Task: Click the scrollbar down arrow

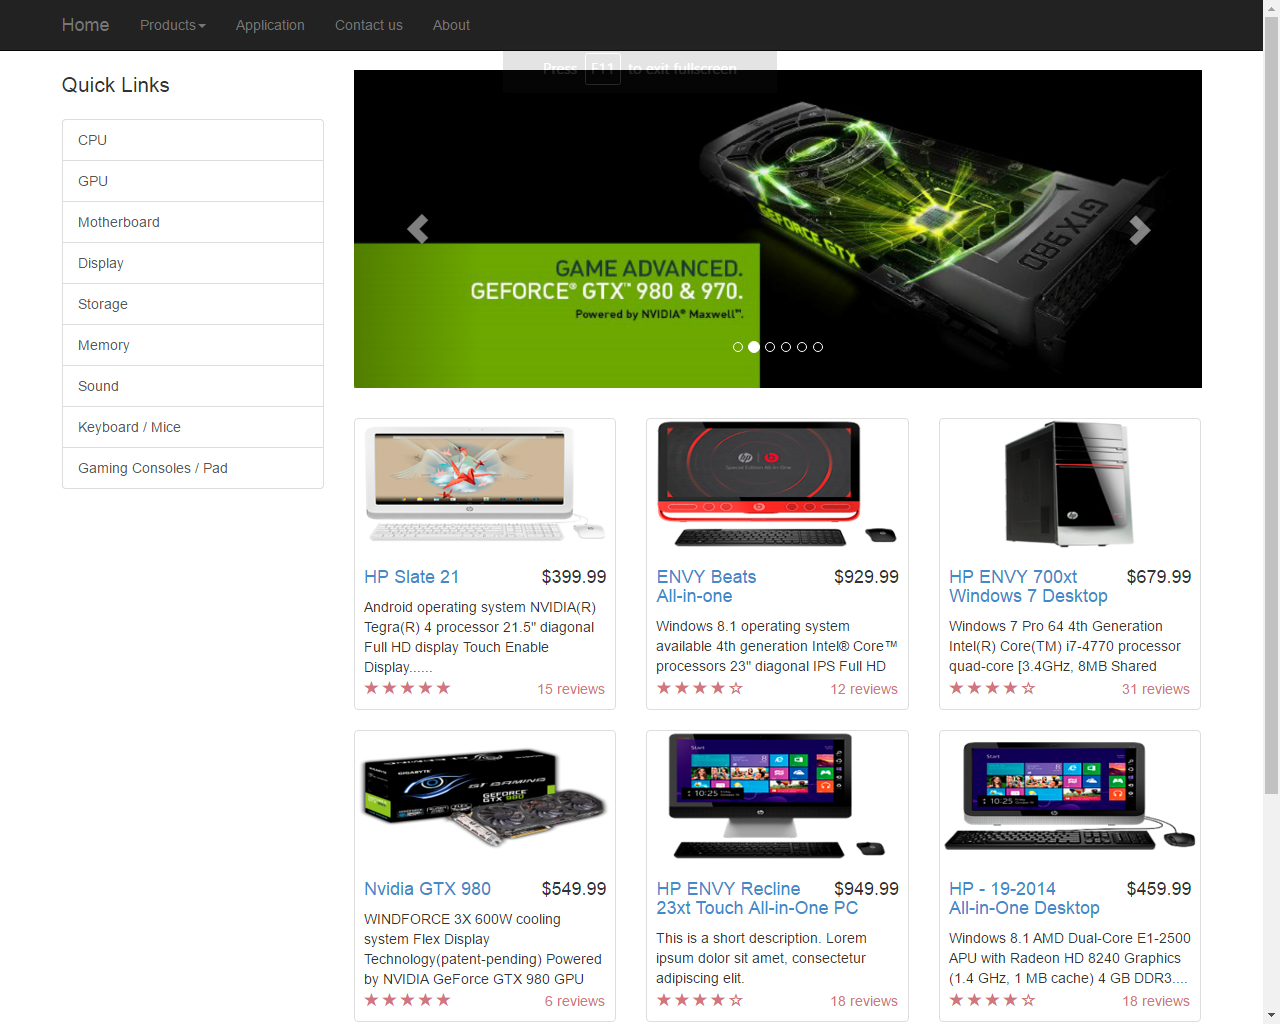Action: click(x=1271, y=1015)
